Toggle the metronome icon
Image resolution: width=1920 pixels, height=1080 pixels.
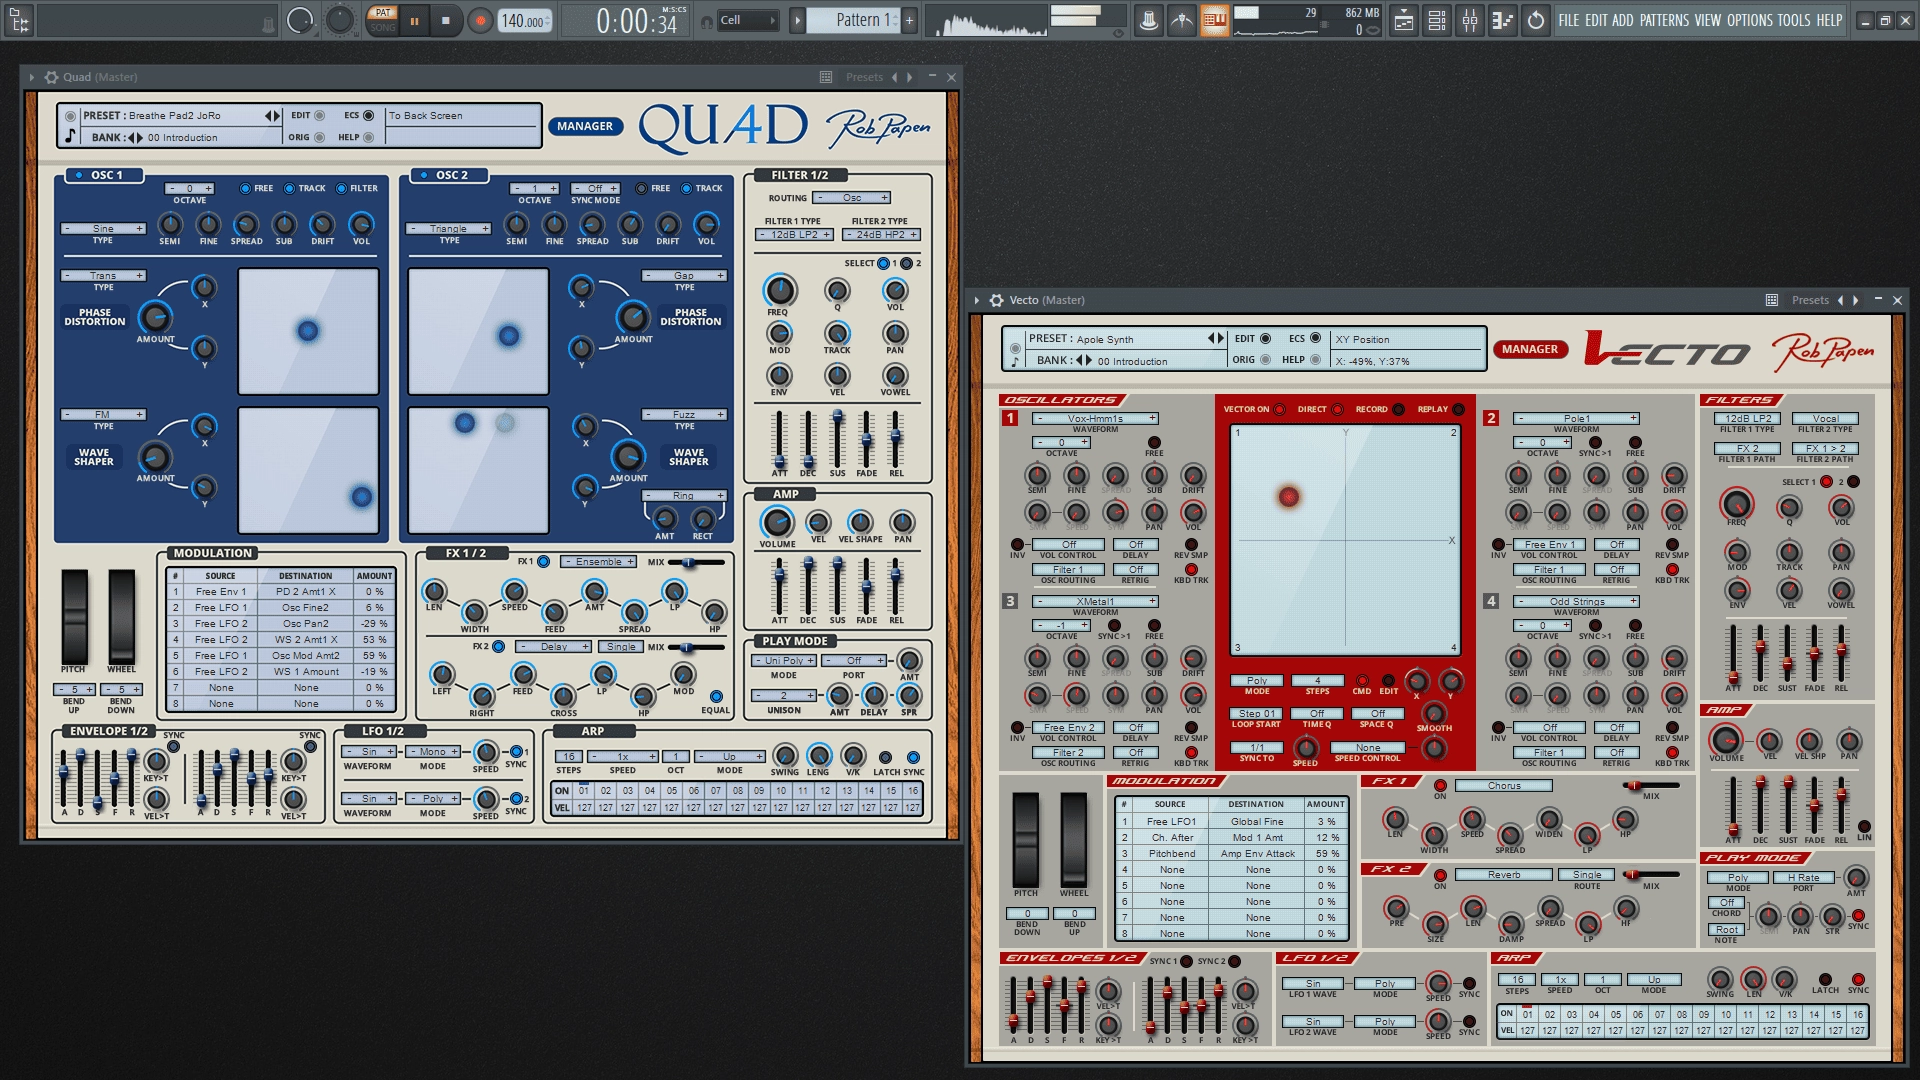pyautogui.click(x=1148, y=20)
